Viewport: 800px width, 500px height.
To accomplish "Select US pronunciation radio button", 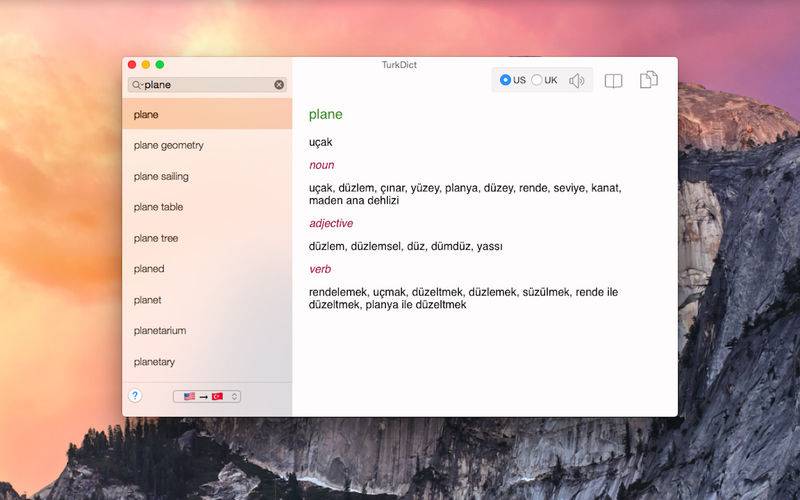I will click(x=505, y=80).
